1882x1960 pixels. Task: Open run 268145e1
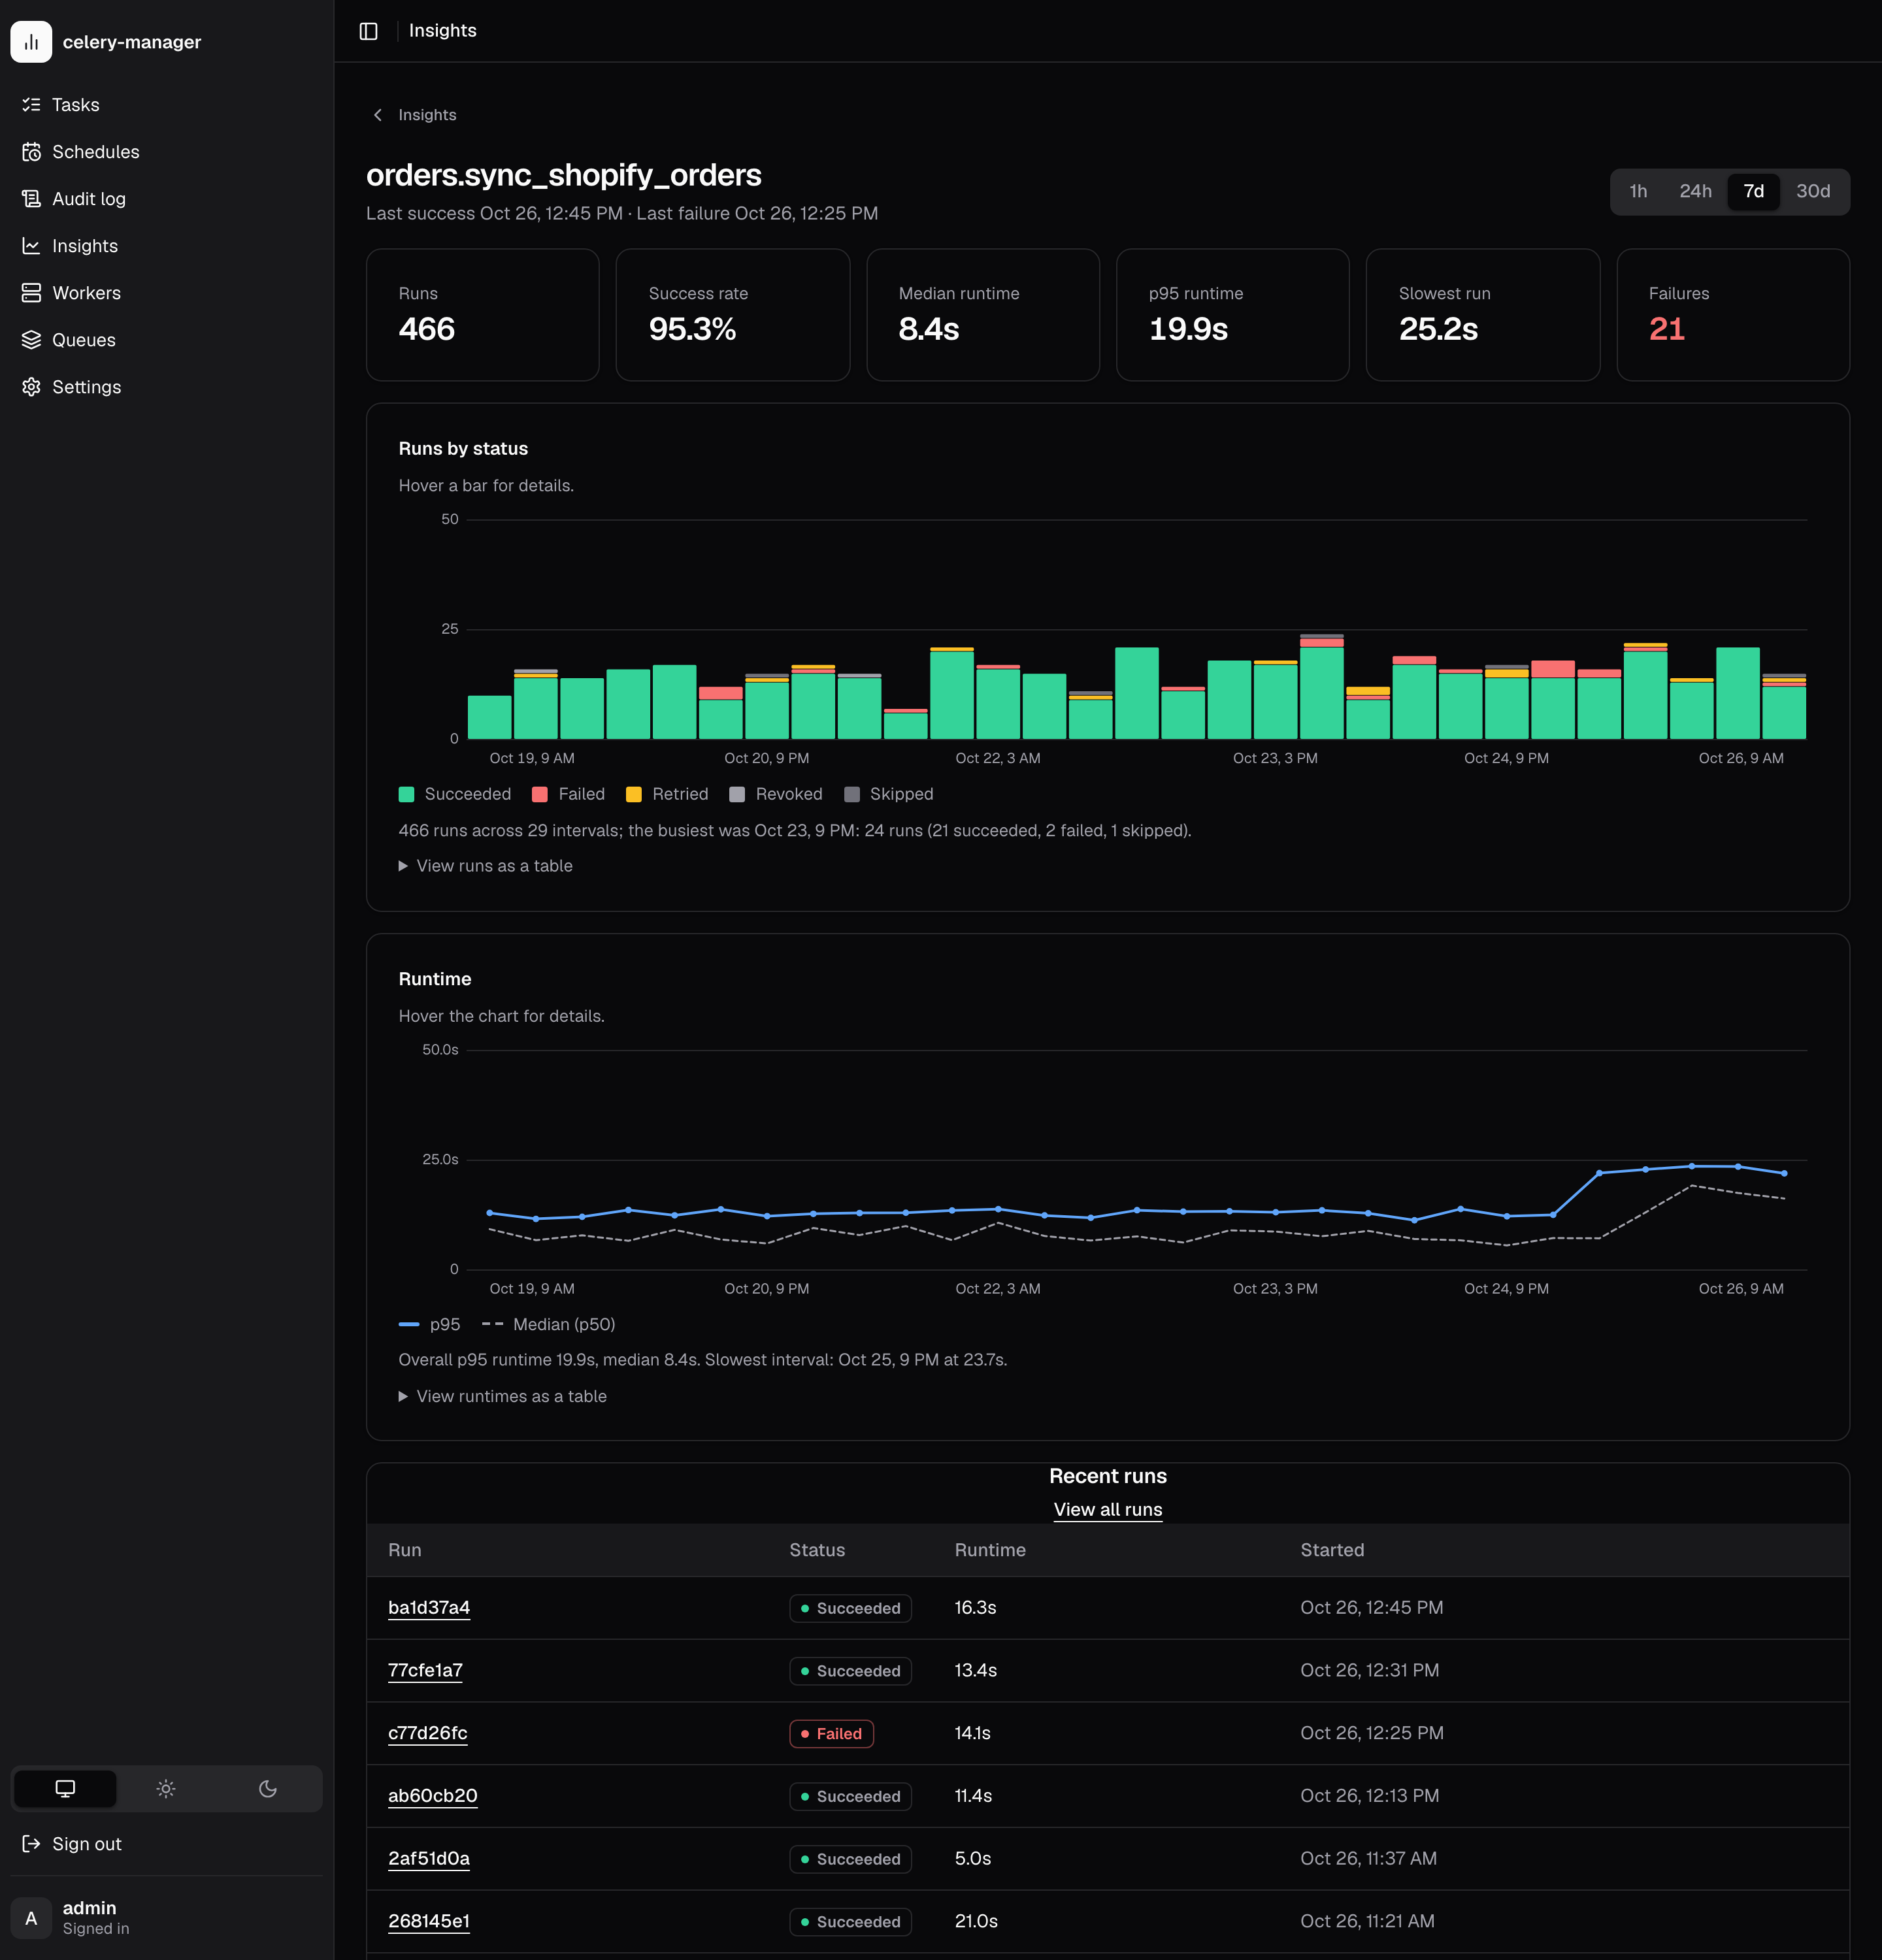click(429, 1921)
